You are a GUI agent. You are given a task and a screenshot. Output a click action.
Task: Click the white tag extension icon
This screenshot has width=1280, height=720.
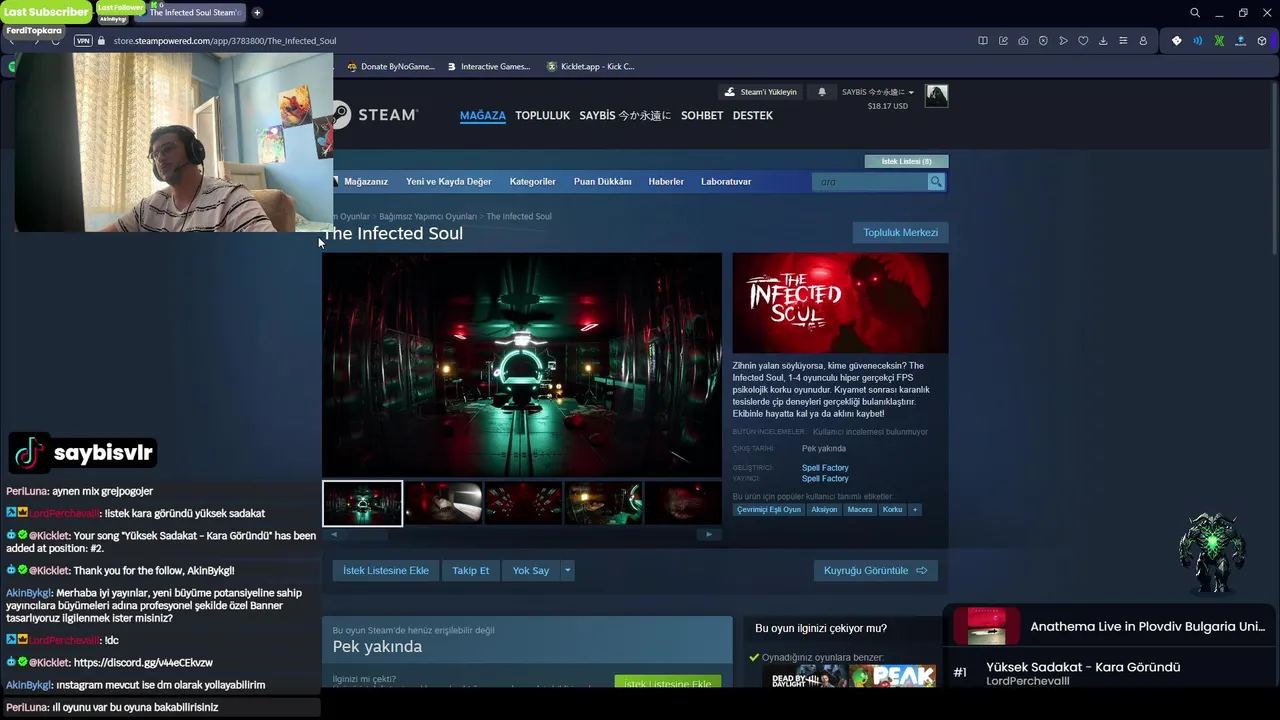click(1177, 41)
